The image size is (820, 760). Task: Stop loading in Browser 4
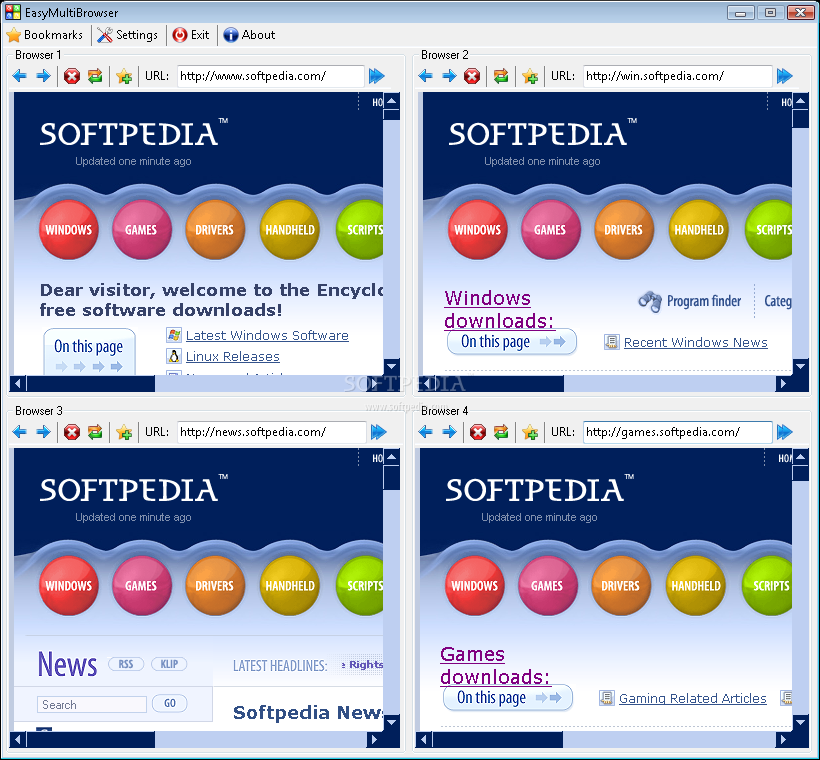(477, 433)
